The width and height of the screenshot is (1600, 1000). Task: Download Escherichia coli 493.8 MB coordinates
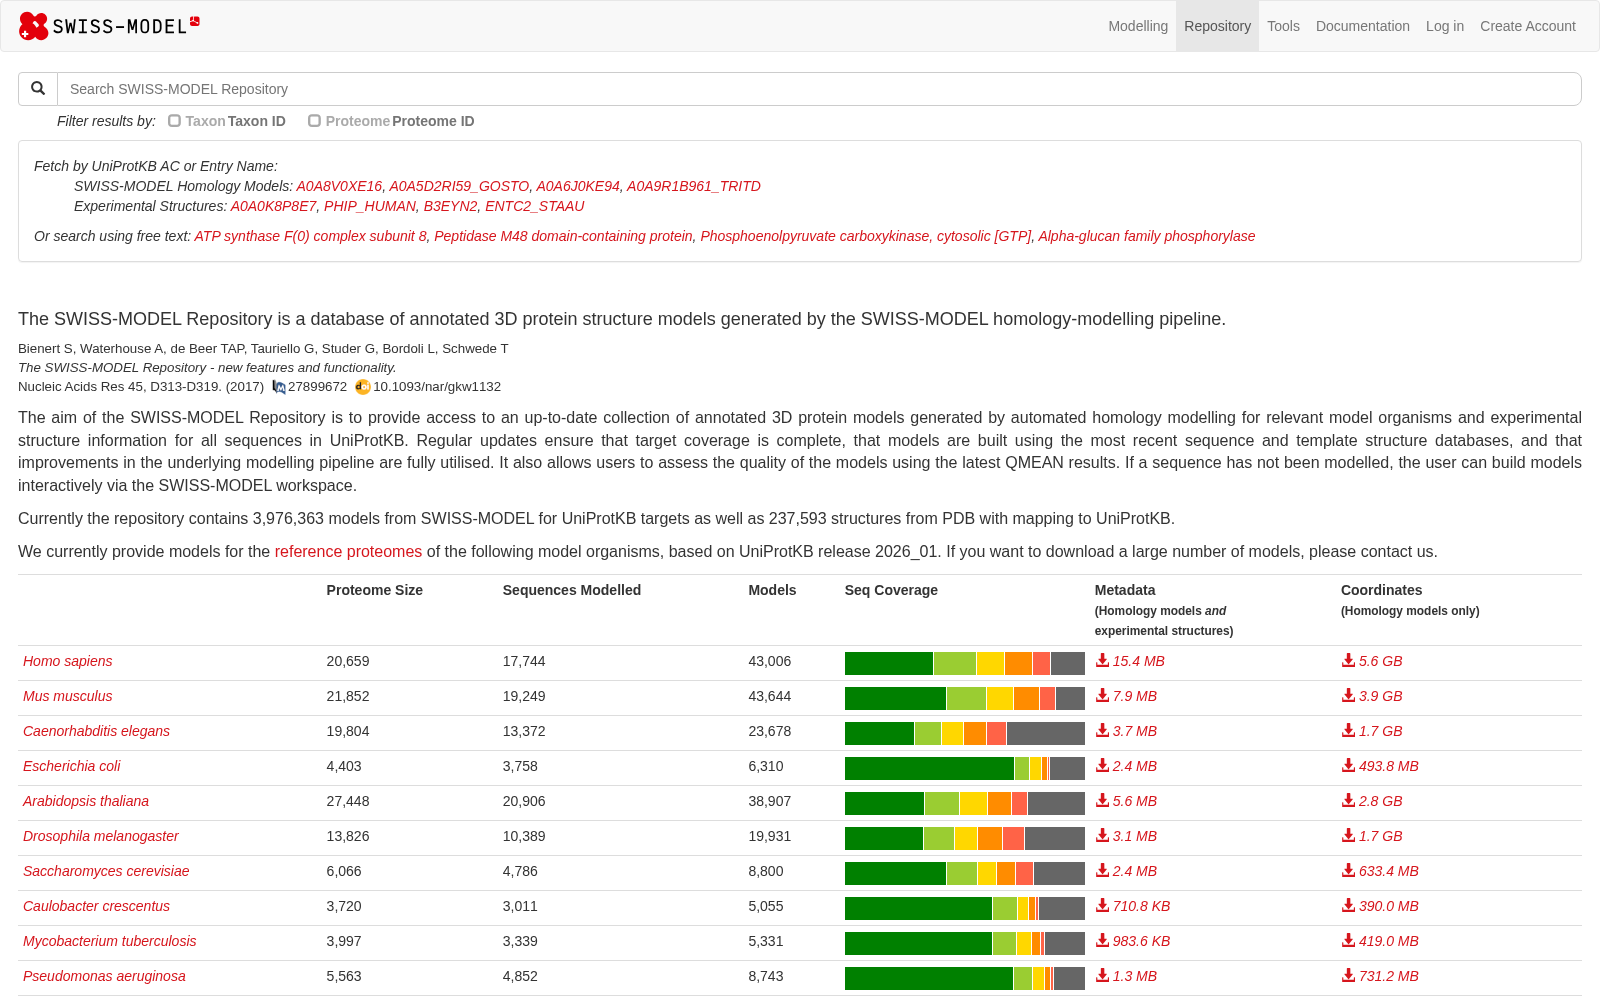(x=1380, y=766)
